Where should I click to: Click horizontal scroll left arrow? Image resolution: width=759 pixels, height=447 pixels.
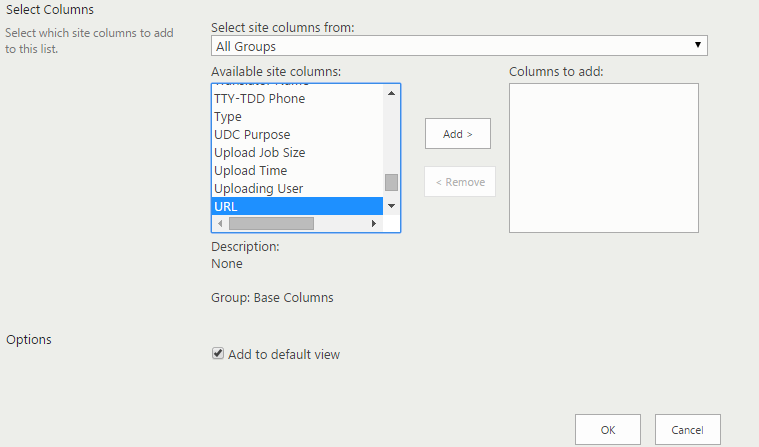point(220,224)
